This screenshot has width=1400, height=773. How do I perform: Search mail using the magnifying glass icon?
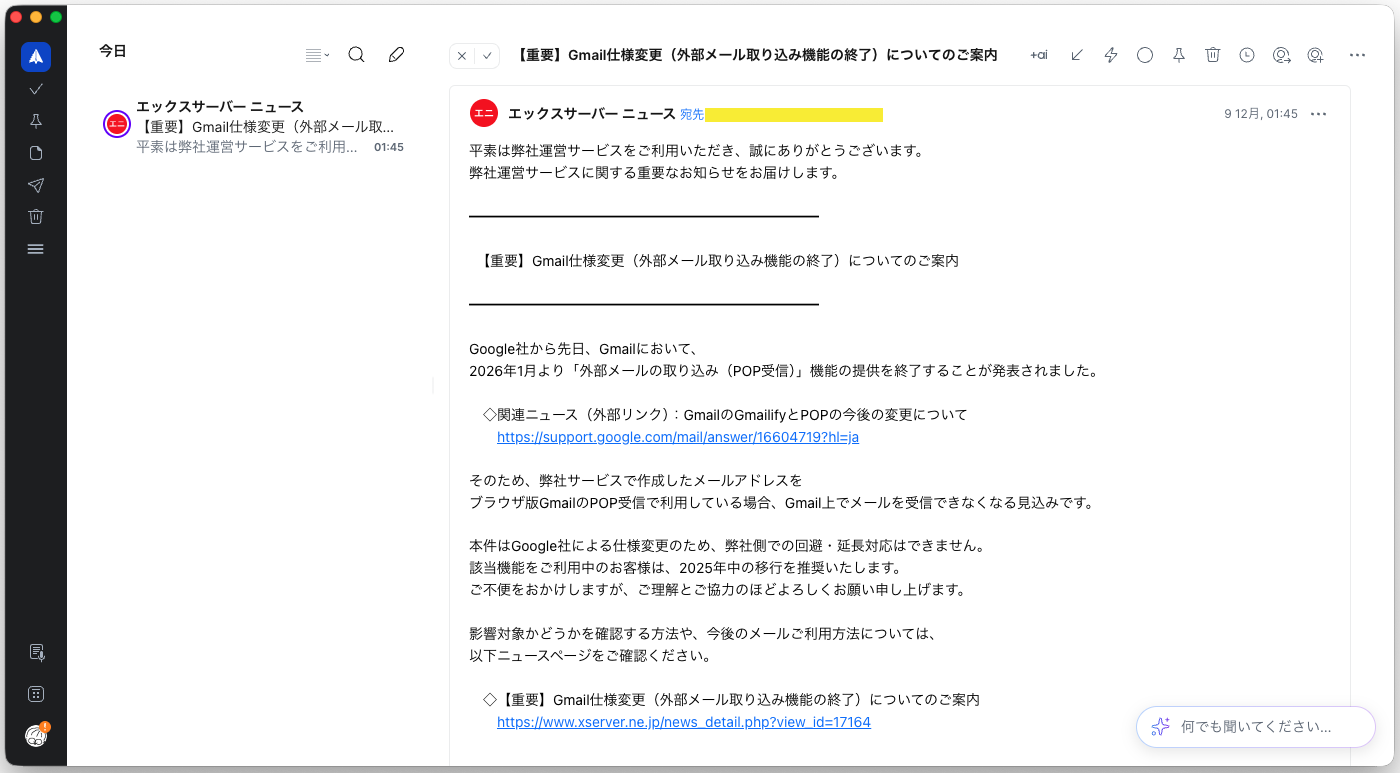(x=356, y=55)
